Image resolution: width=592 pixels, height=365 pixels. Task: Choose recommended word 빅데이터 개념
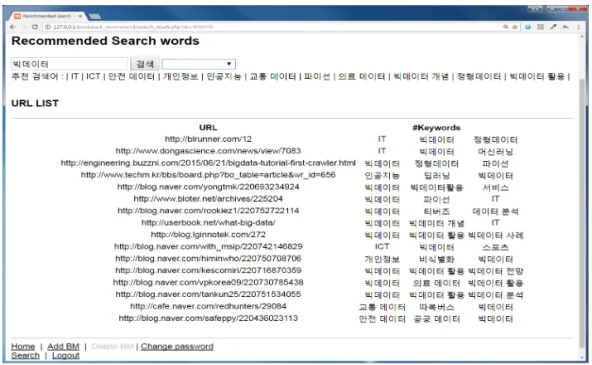[x=421, y=76]
